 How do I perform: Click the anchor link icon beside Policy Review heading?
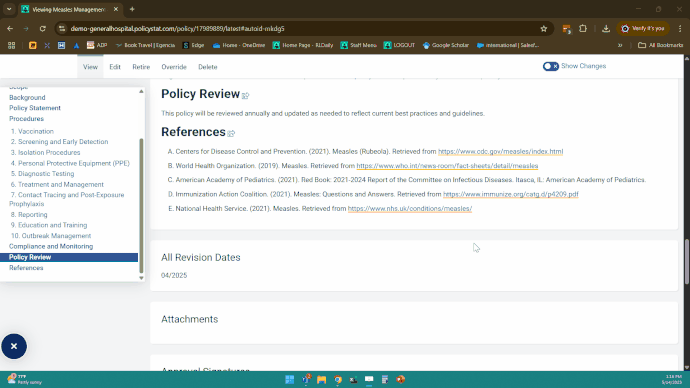pyautogui.click(x=245, y=95)
